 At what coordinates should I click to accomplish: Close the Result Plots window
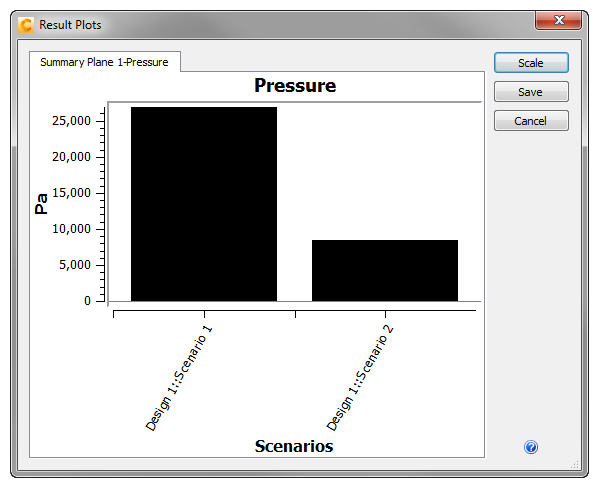[559, 20]
